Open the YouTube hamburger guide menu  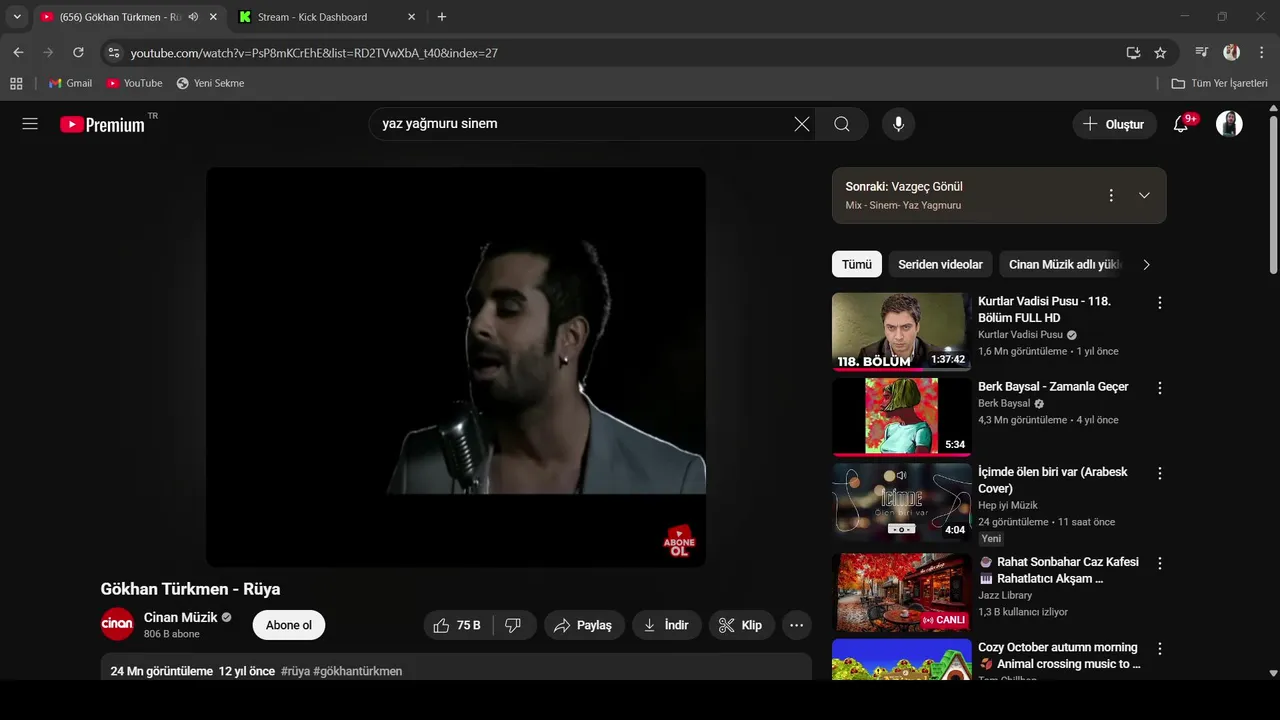30,124
